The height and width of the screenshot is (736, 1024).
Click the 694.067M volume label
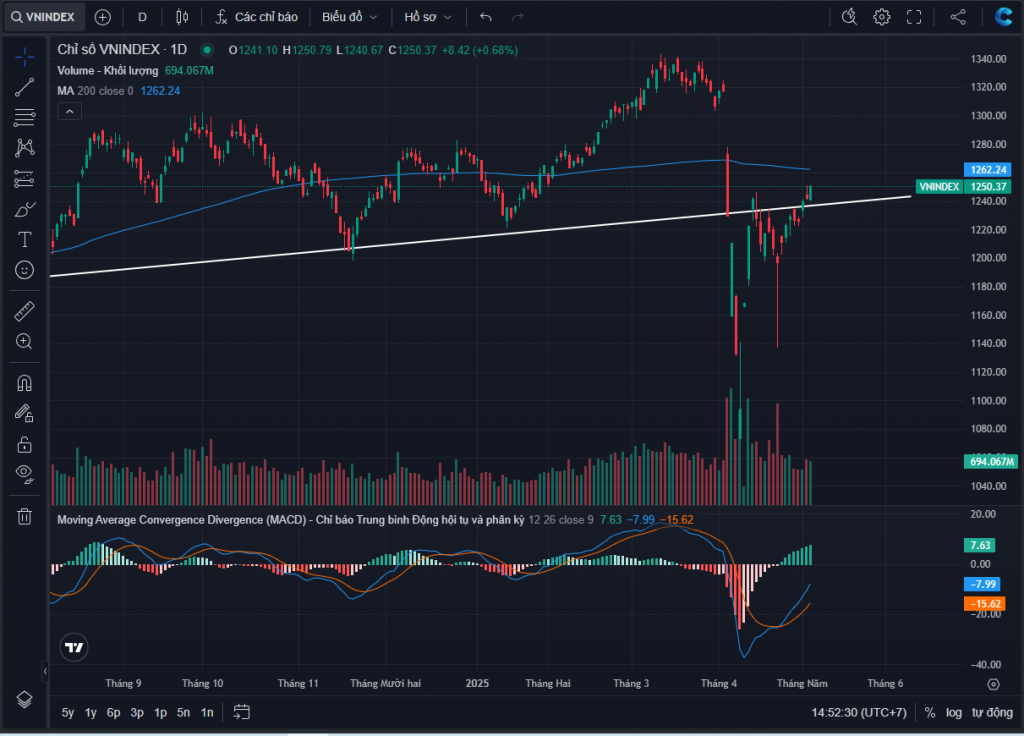click(x=991, y=462)
